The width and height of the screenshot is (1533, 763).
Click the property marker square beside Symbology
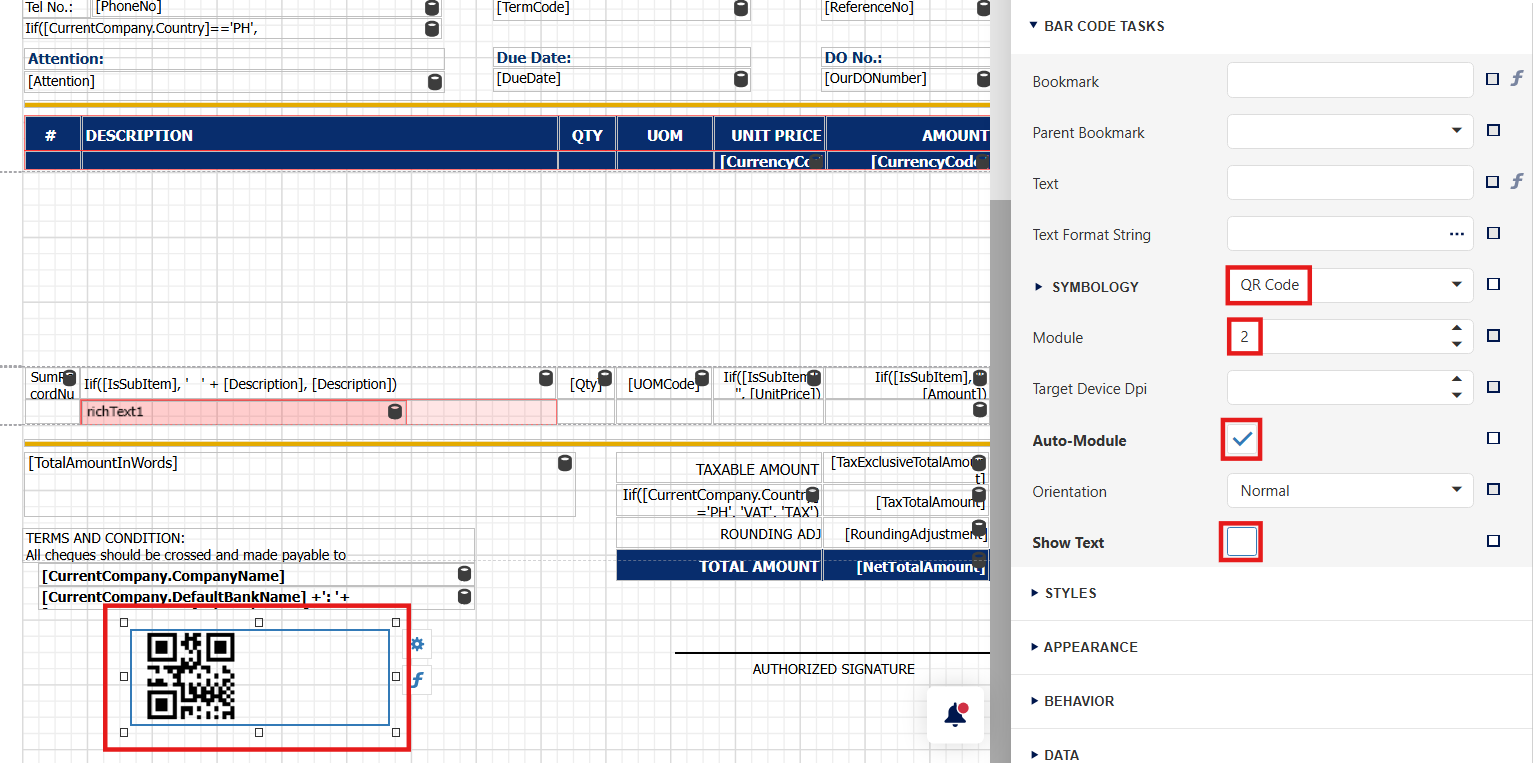pyautogui.click(x=1493, y=284)
